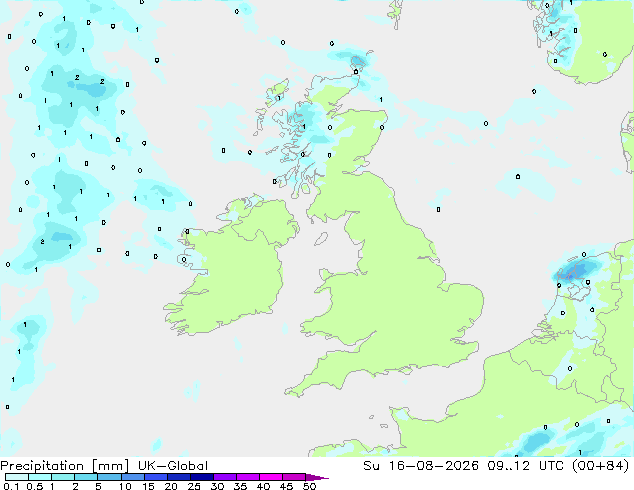Click the '0.5' legend scale label

click(35, 486)
